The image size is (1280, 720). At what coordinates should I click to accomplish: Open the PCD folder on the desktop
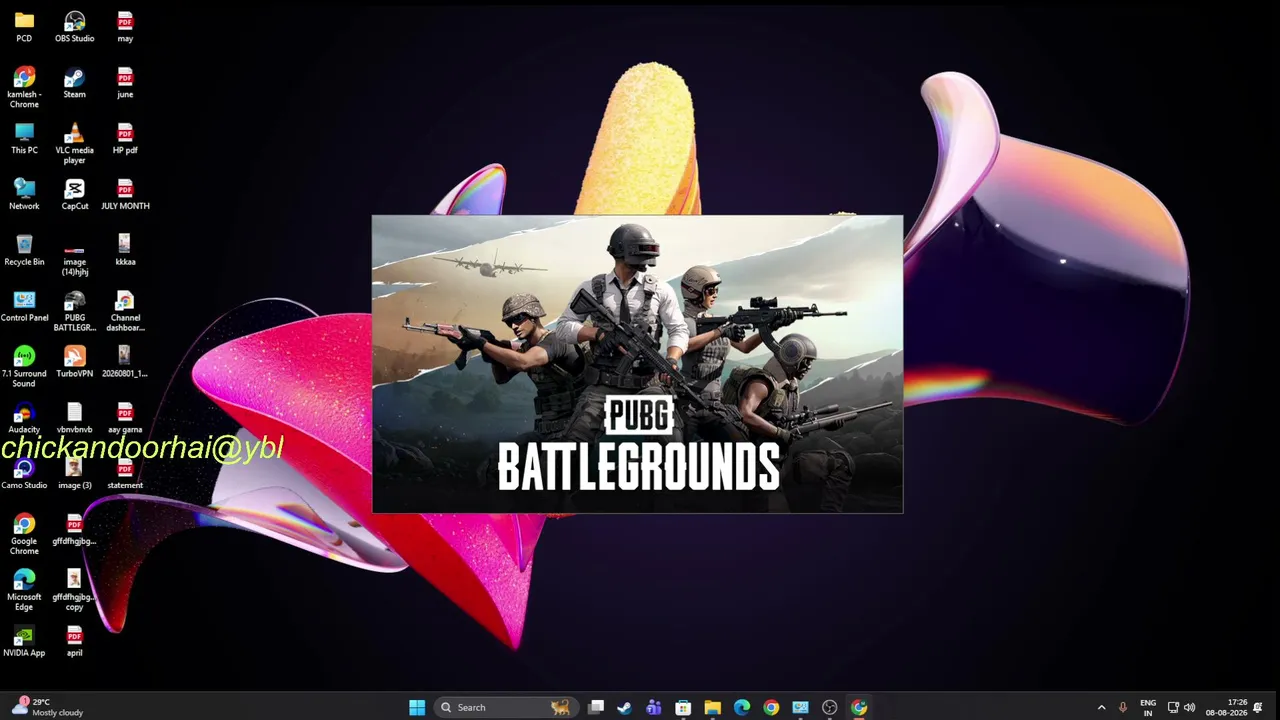point(24,27)
